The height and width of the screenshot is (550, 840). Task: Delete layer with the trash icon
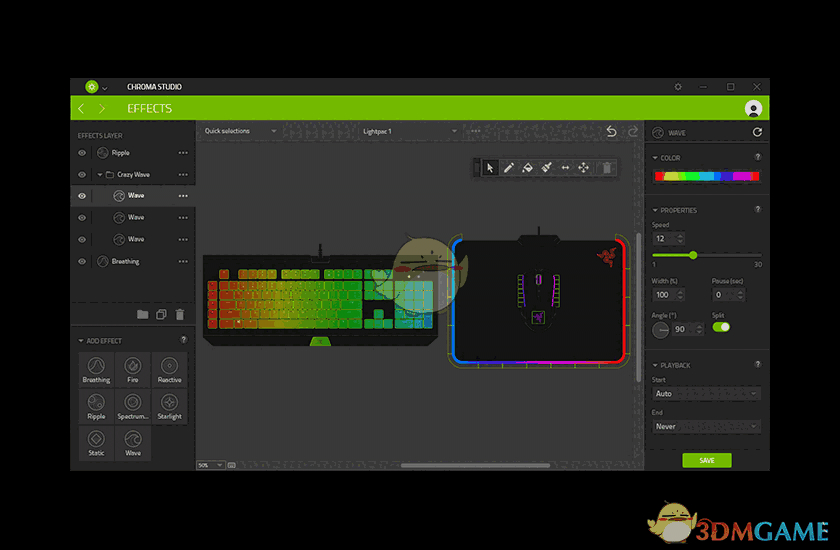180,314
